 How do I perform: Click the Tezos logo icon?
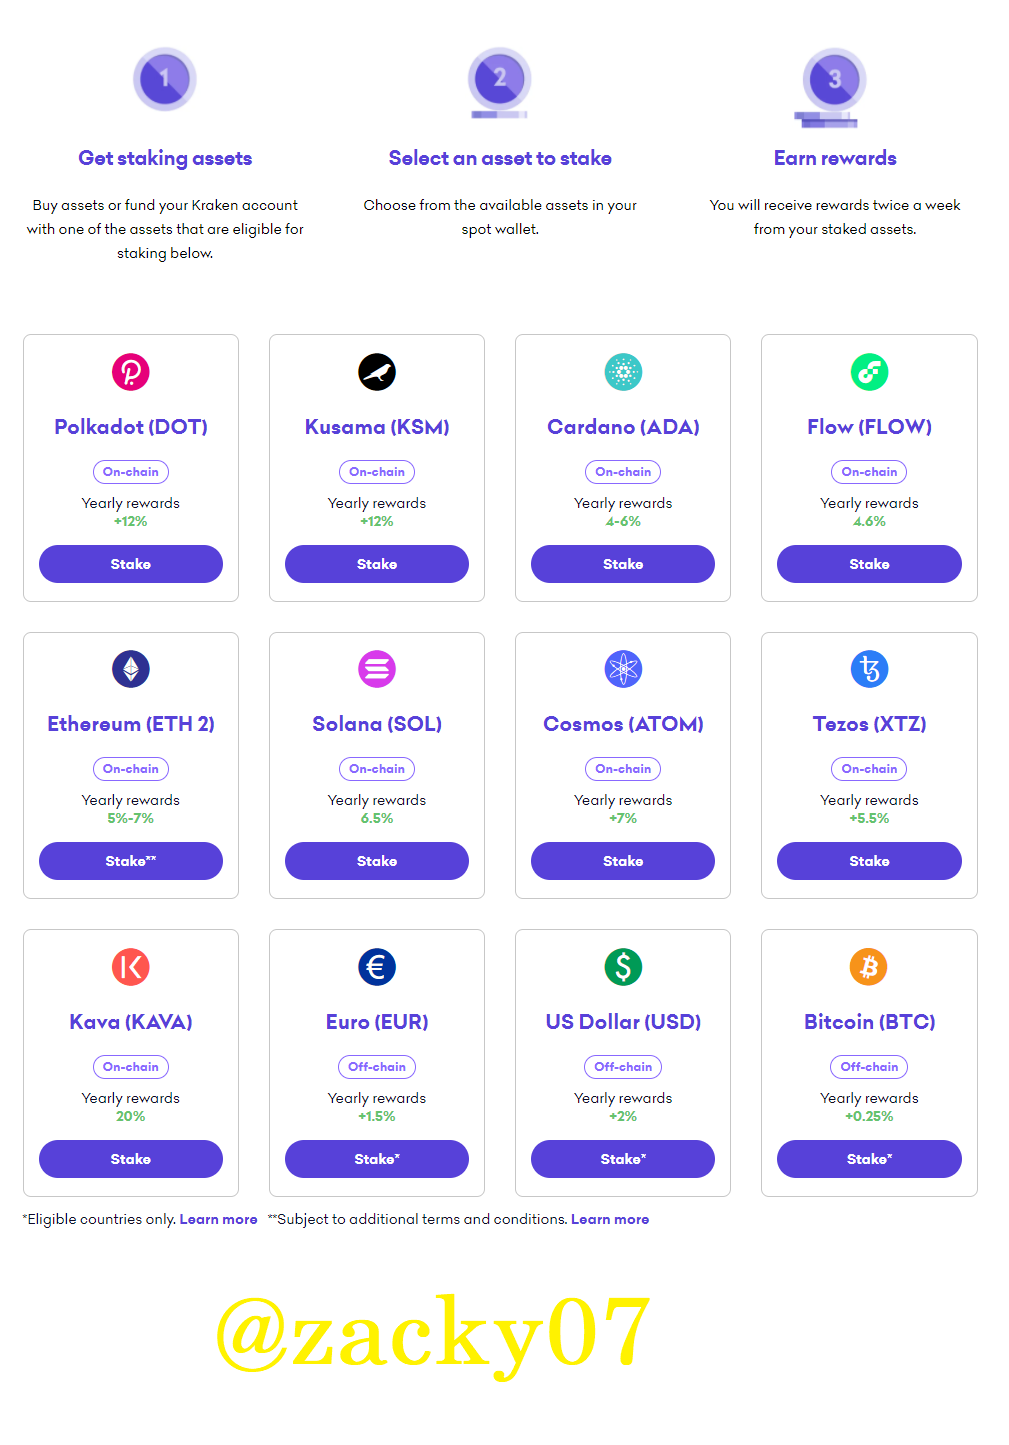869,669
